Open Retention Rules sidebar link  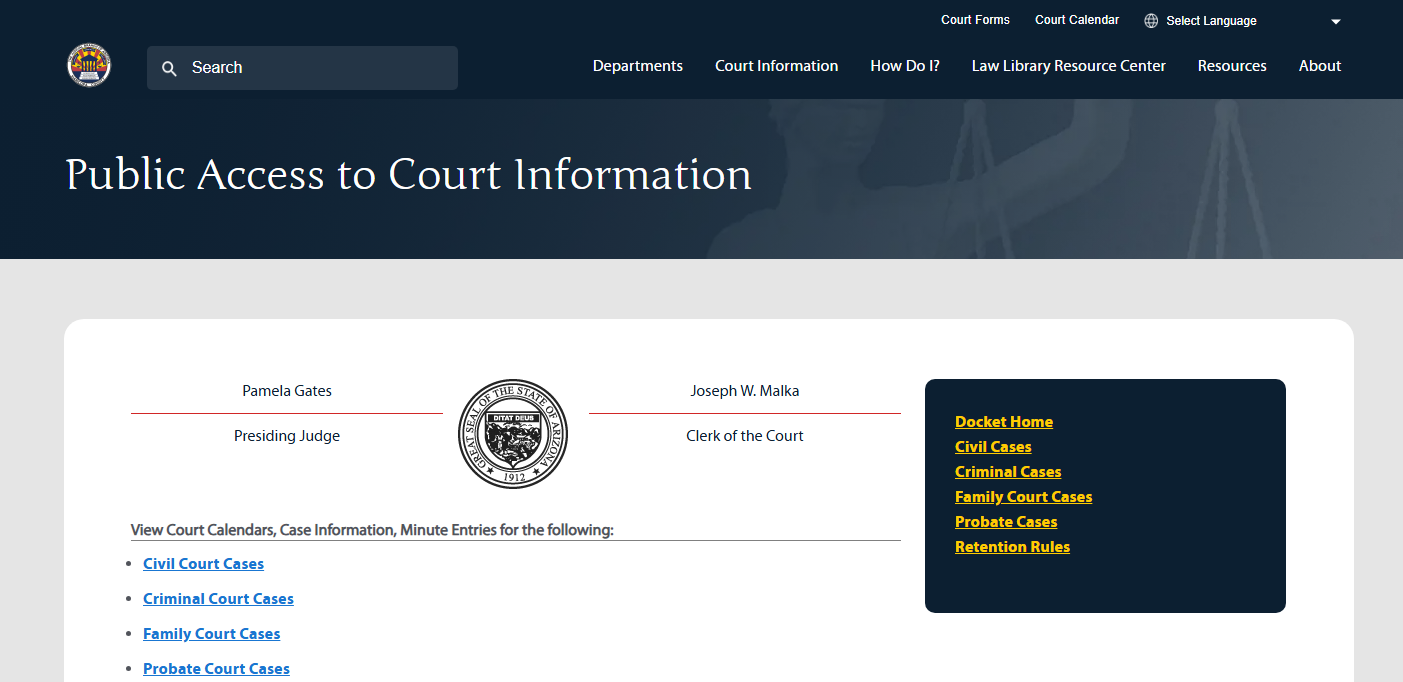coord(1012,547)
